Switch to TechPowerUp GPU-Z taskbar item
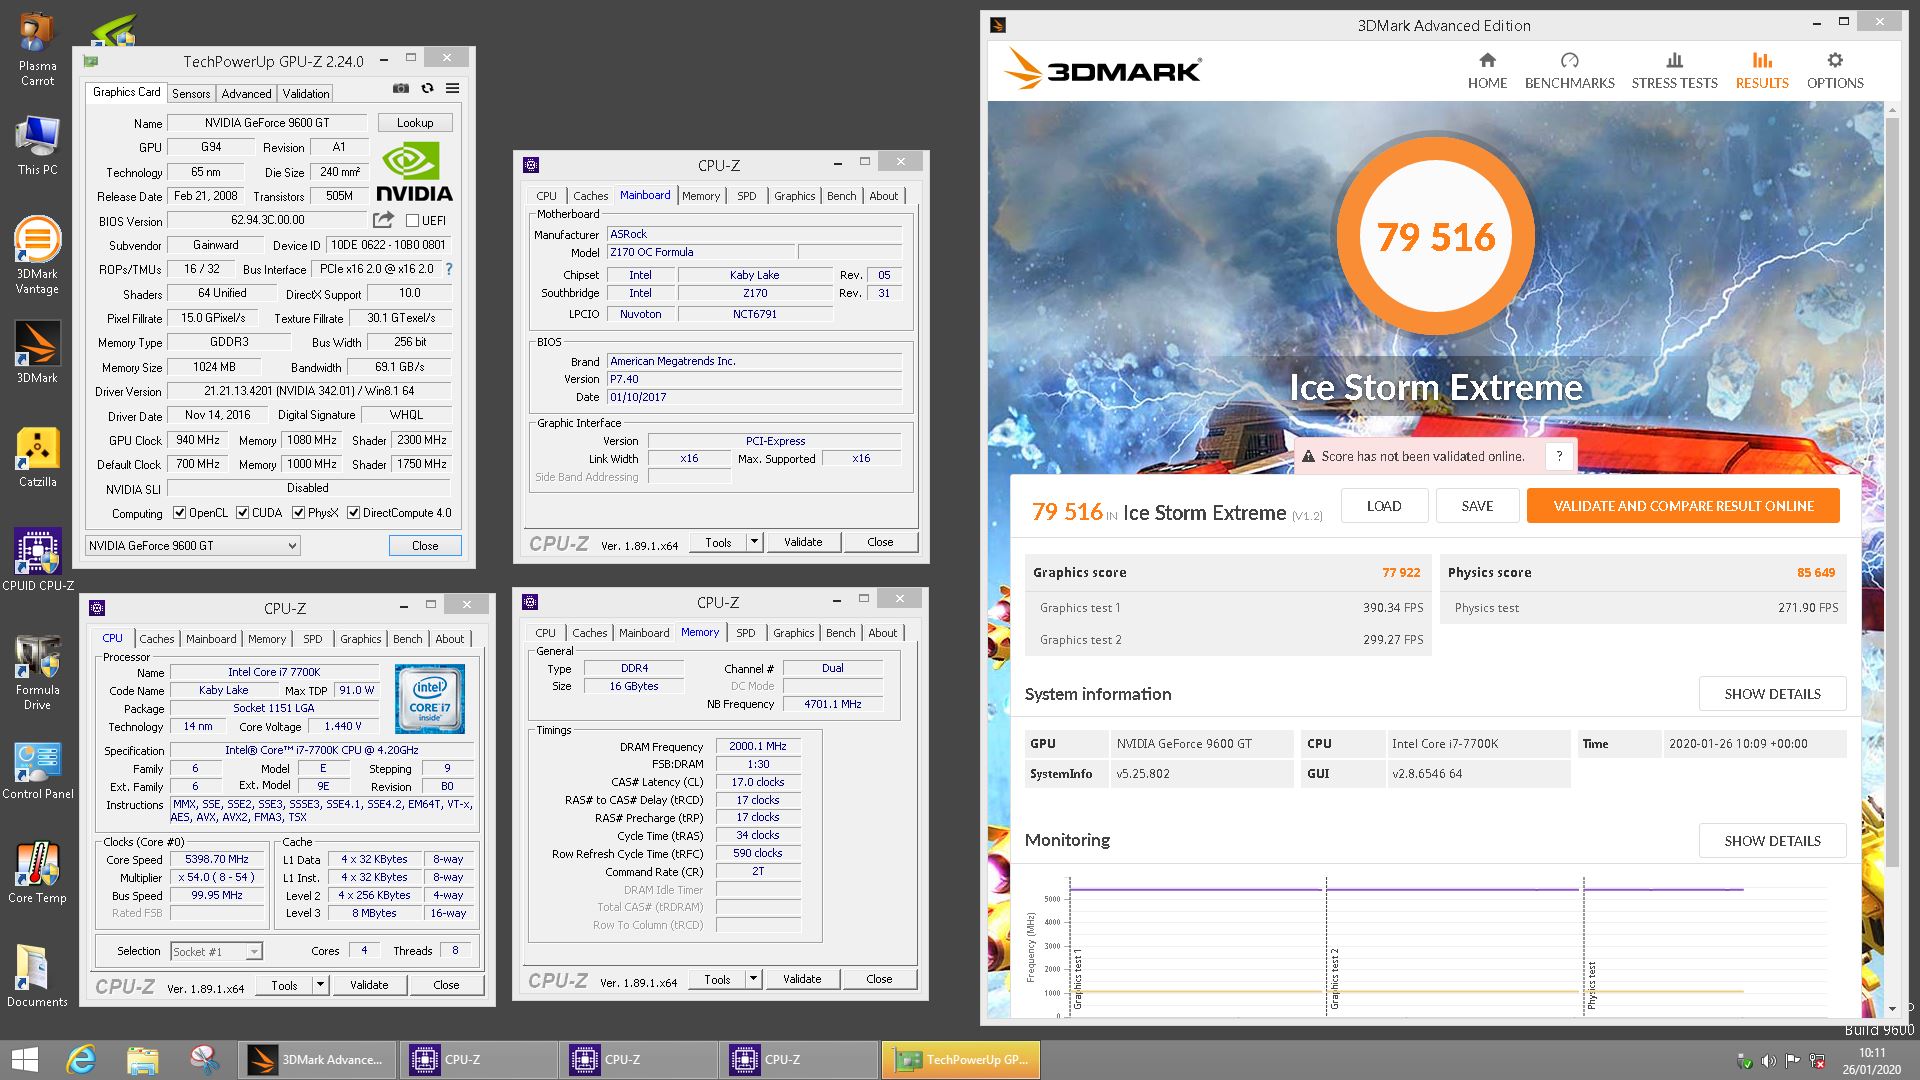Screen dimensions: 1920x1080 961,1059
